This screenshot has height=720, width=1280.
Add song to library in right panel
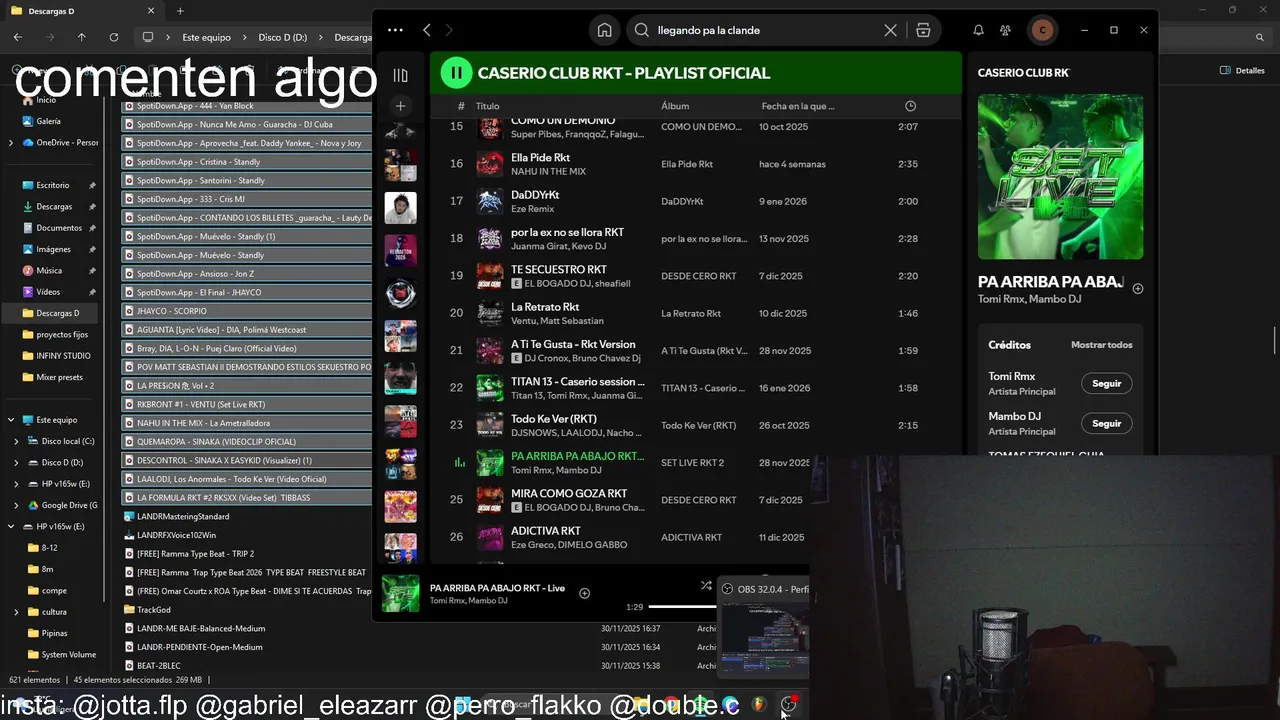click(x=1137, y=288)
